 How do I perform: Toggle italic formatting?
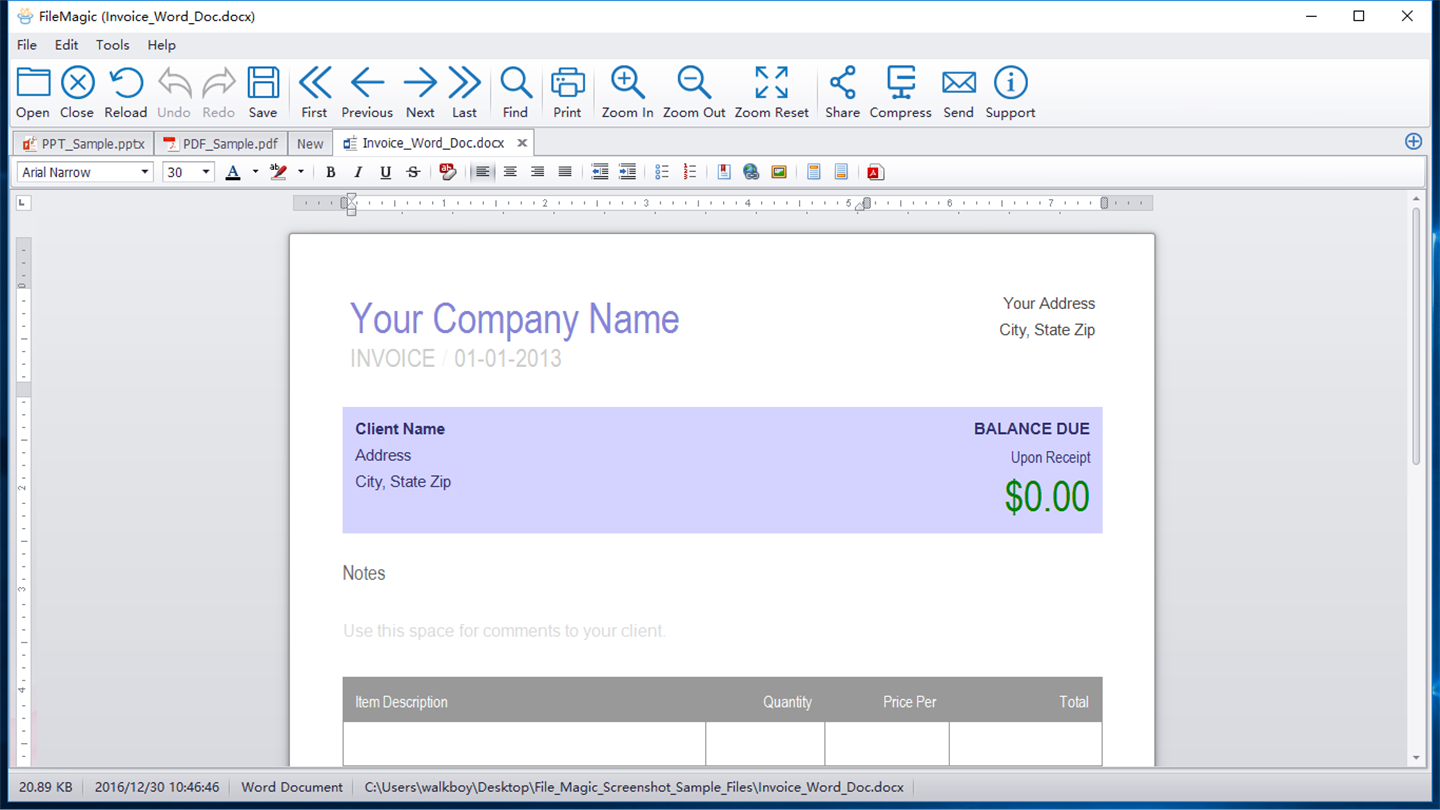click(x=358, y=172)
